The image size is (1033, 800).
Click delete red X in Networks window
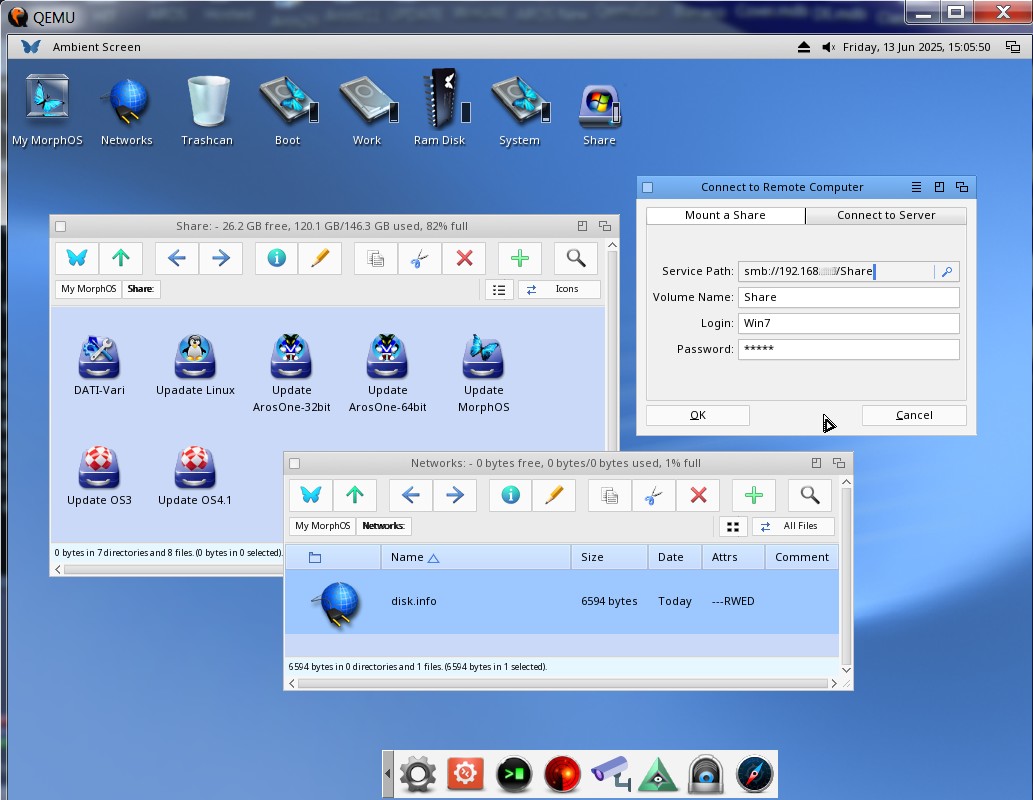tap(698, 495)
